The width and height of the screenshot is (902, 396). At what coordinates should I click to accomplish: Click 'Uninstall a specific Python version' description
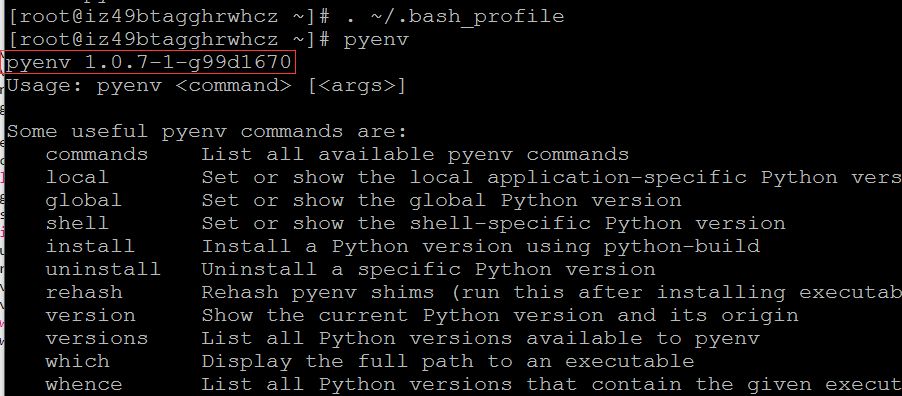pos(429,269)
